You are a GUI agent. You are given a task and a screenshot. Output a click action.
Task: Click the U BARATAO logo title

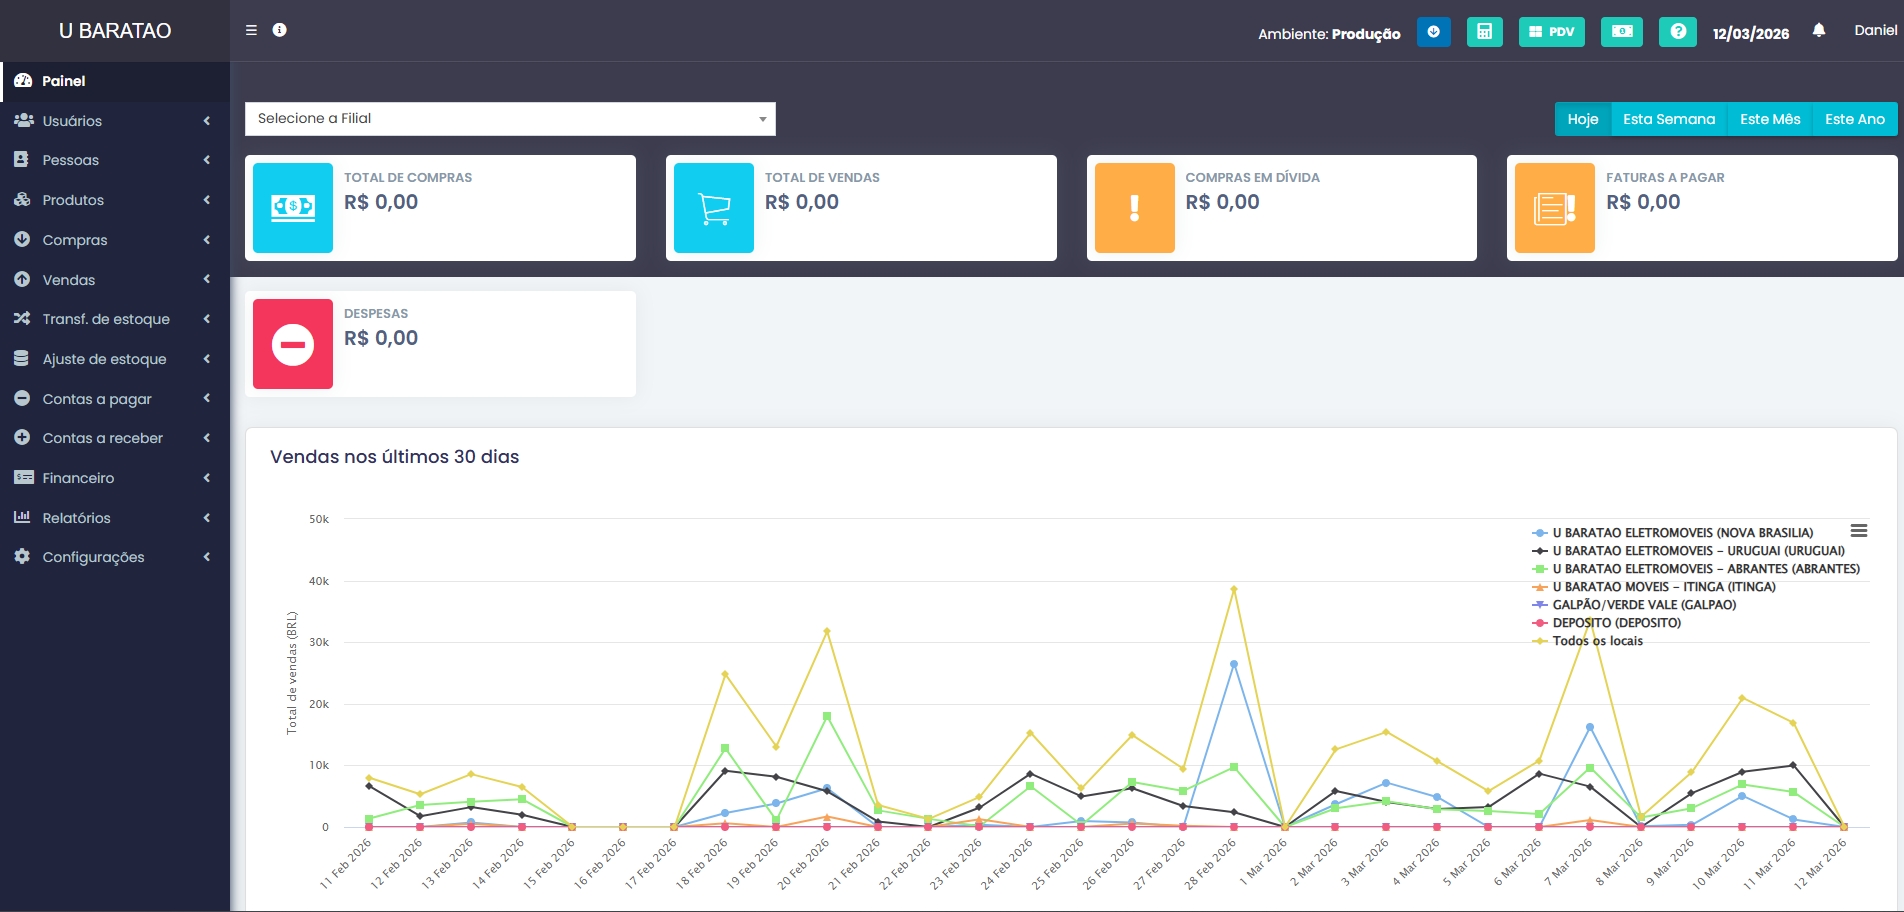pos(115,31)
